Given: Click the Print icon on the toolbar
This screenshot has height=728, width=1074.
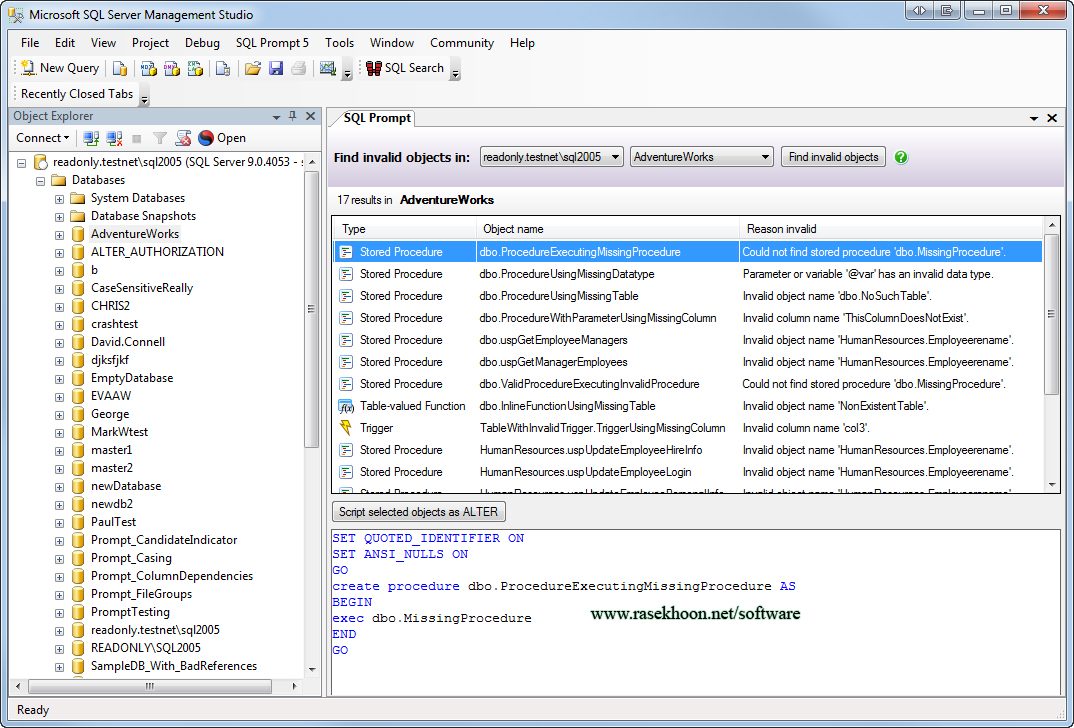Looking at the screenshot, I should click(299, 68).
